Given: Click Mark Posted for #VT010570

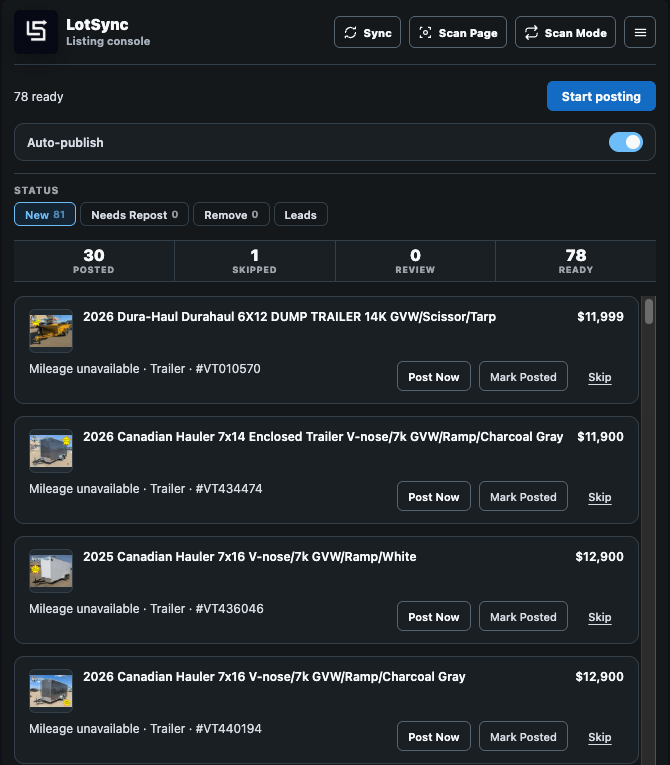Looking at the screenshot, I should tap(523, 376).
